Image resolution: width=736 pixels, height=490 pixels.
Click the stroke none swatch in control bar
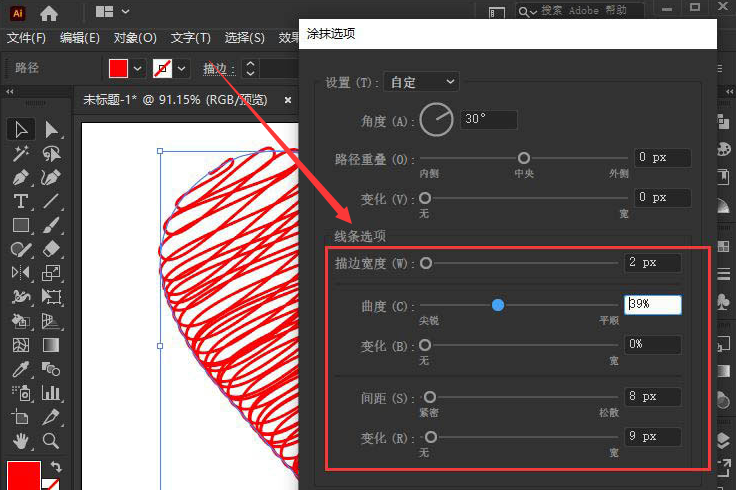point(162,69)
